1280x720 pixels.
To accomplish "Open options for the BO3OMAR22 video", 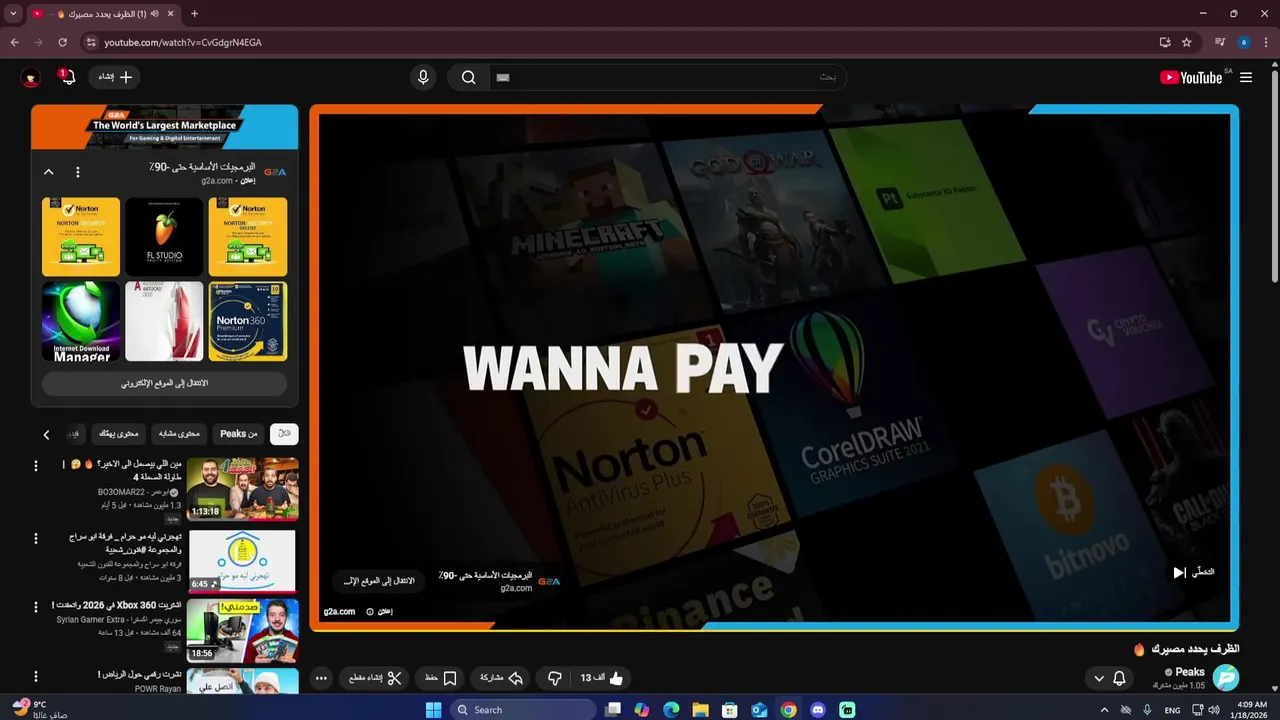I will 36,466.
